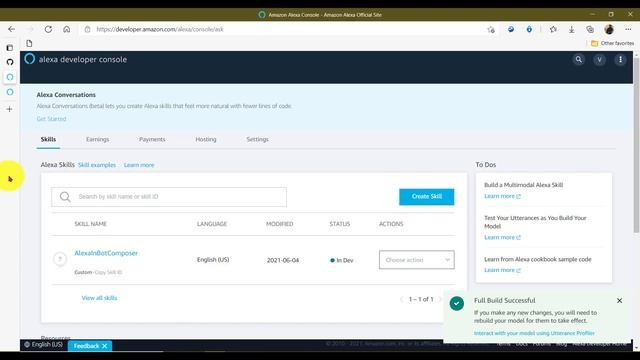The height and width of the screenshot is (360, 640).
Task: Learn more about Alexa cookbook sample code
Action: [x=502, y=270]
